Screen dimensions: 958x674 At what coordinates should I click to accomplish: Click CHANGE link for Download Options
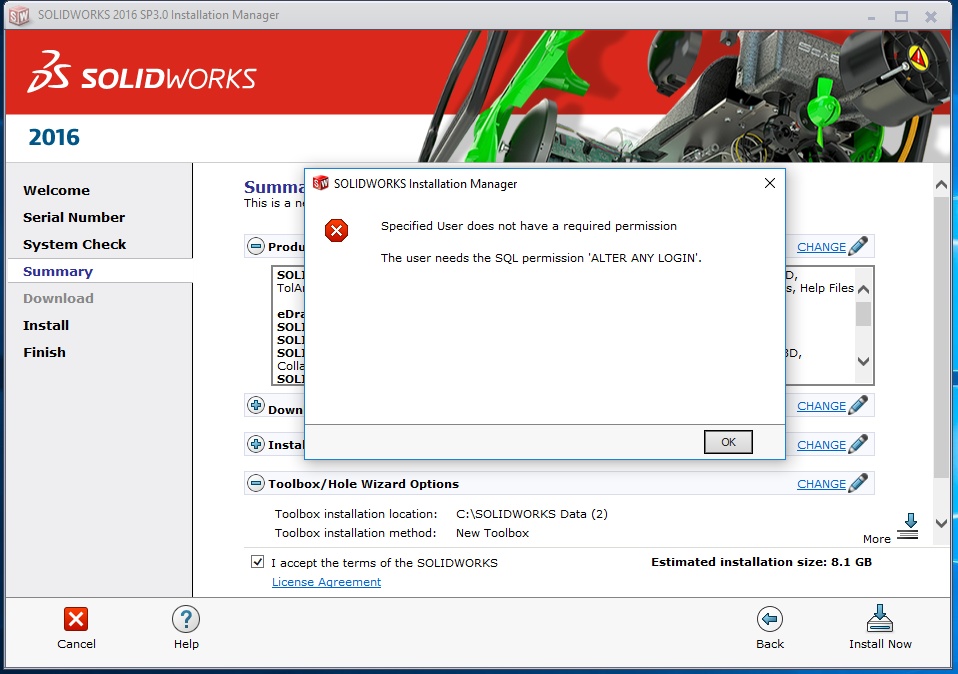tap(821, 406)
